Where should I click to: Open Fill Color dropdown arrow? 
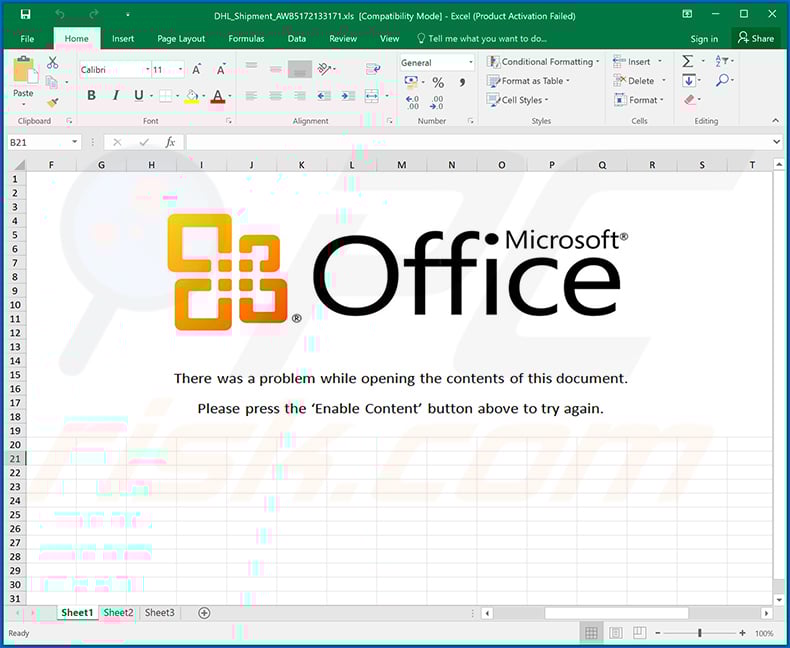coord(204,96)
